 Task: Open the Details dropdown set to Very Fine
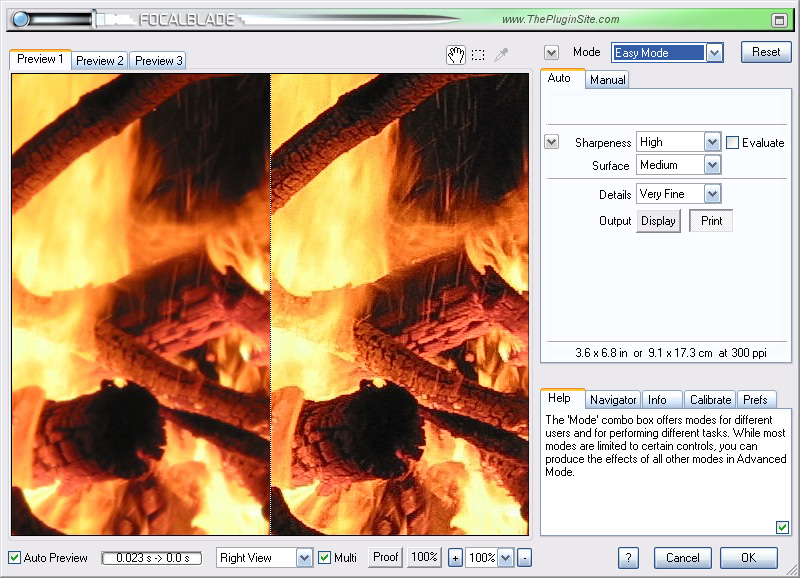tap(678, 194)
